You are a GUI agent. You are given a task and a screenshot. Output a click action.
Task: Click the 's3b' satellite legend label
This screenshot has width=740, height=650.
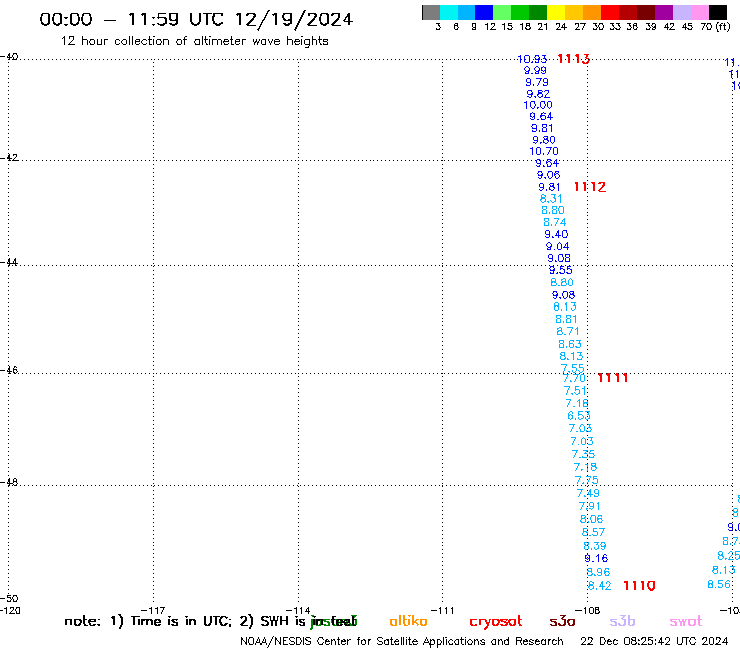tap(622, 621)
